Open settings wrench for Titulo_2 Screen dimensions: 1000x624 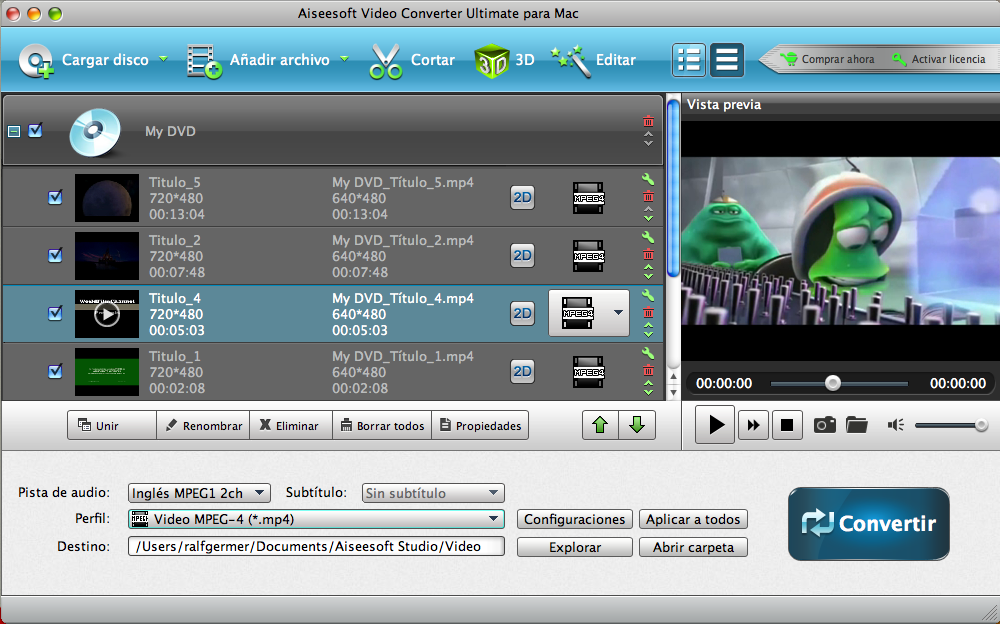[648, 237]
